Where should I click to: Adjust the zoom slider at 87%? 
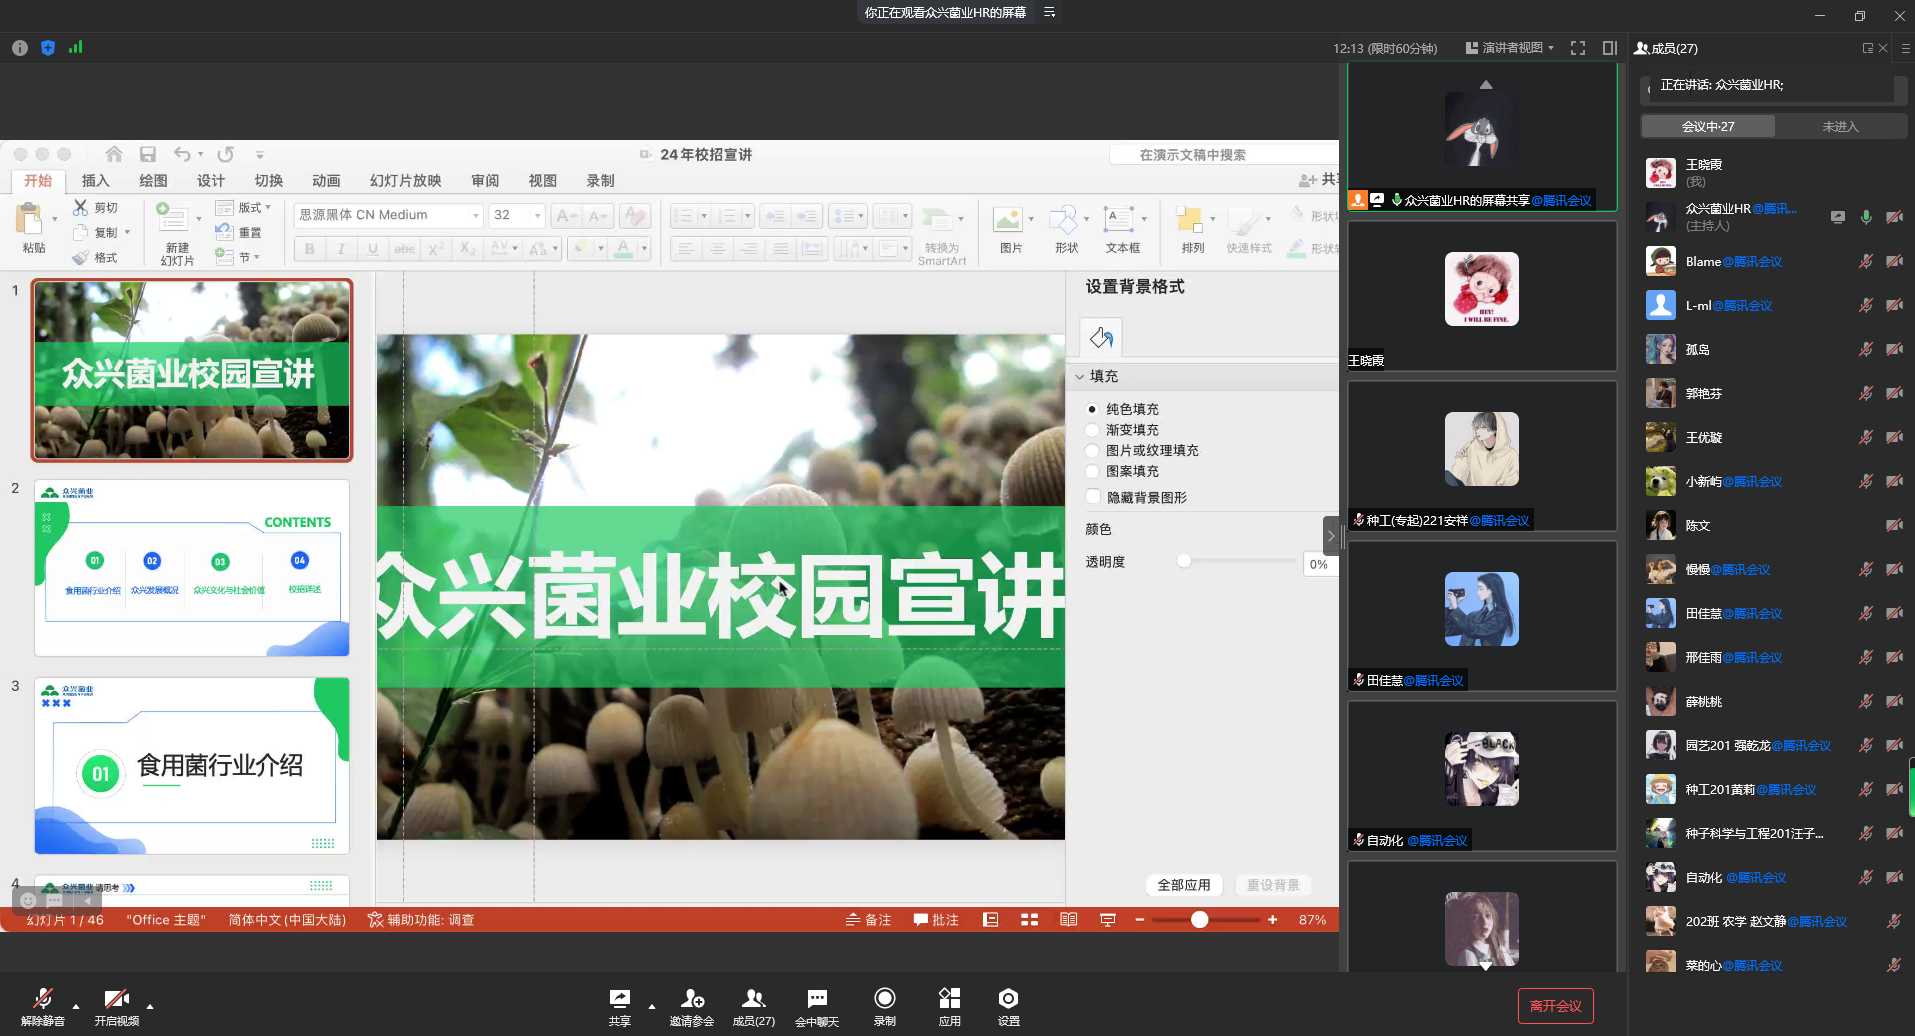pyautogui.click(x=1199, y=920)
